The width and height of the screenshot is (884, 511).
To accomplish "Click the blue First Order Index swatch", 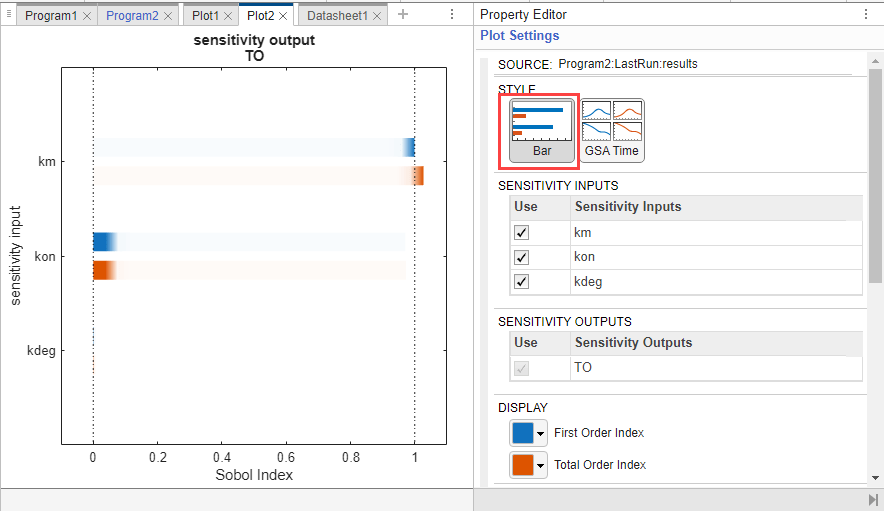I will [x=523, y=433].
